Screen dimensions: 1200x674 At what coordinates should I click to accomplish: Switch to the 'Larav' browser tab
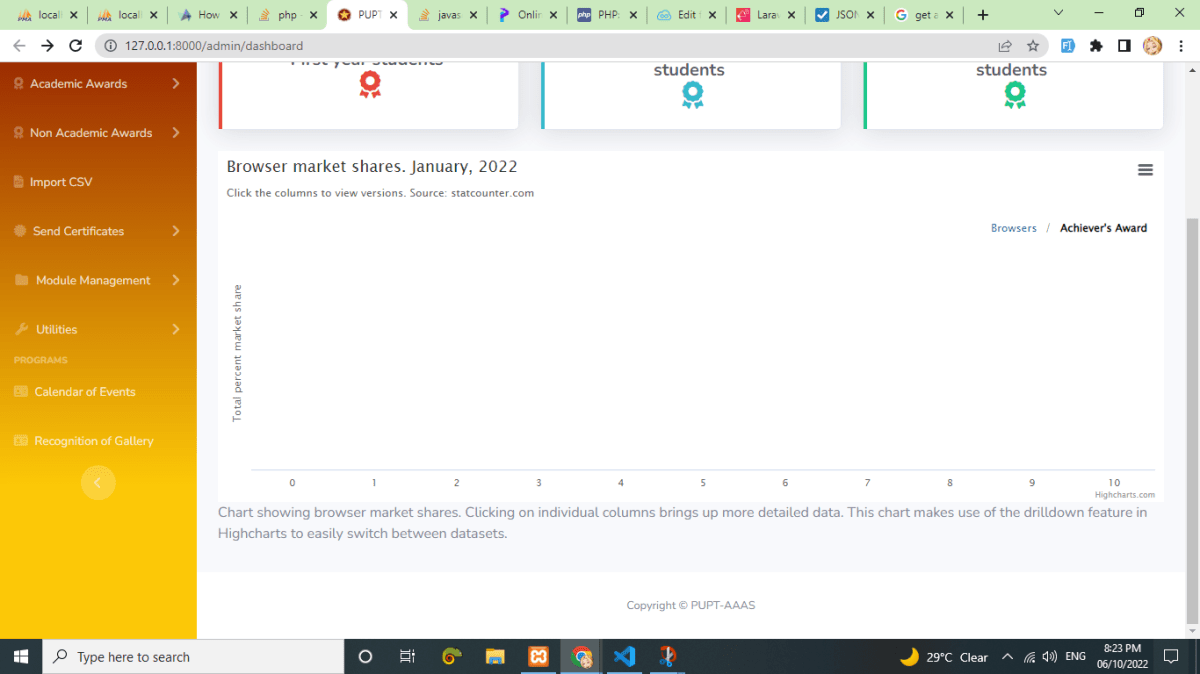765,15
